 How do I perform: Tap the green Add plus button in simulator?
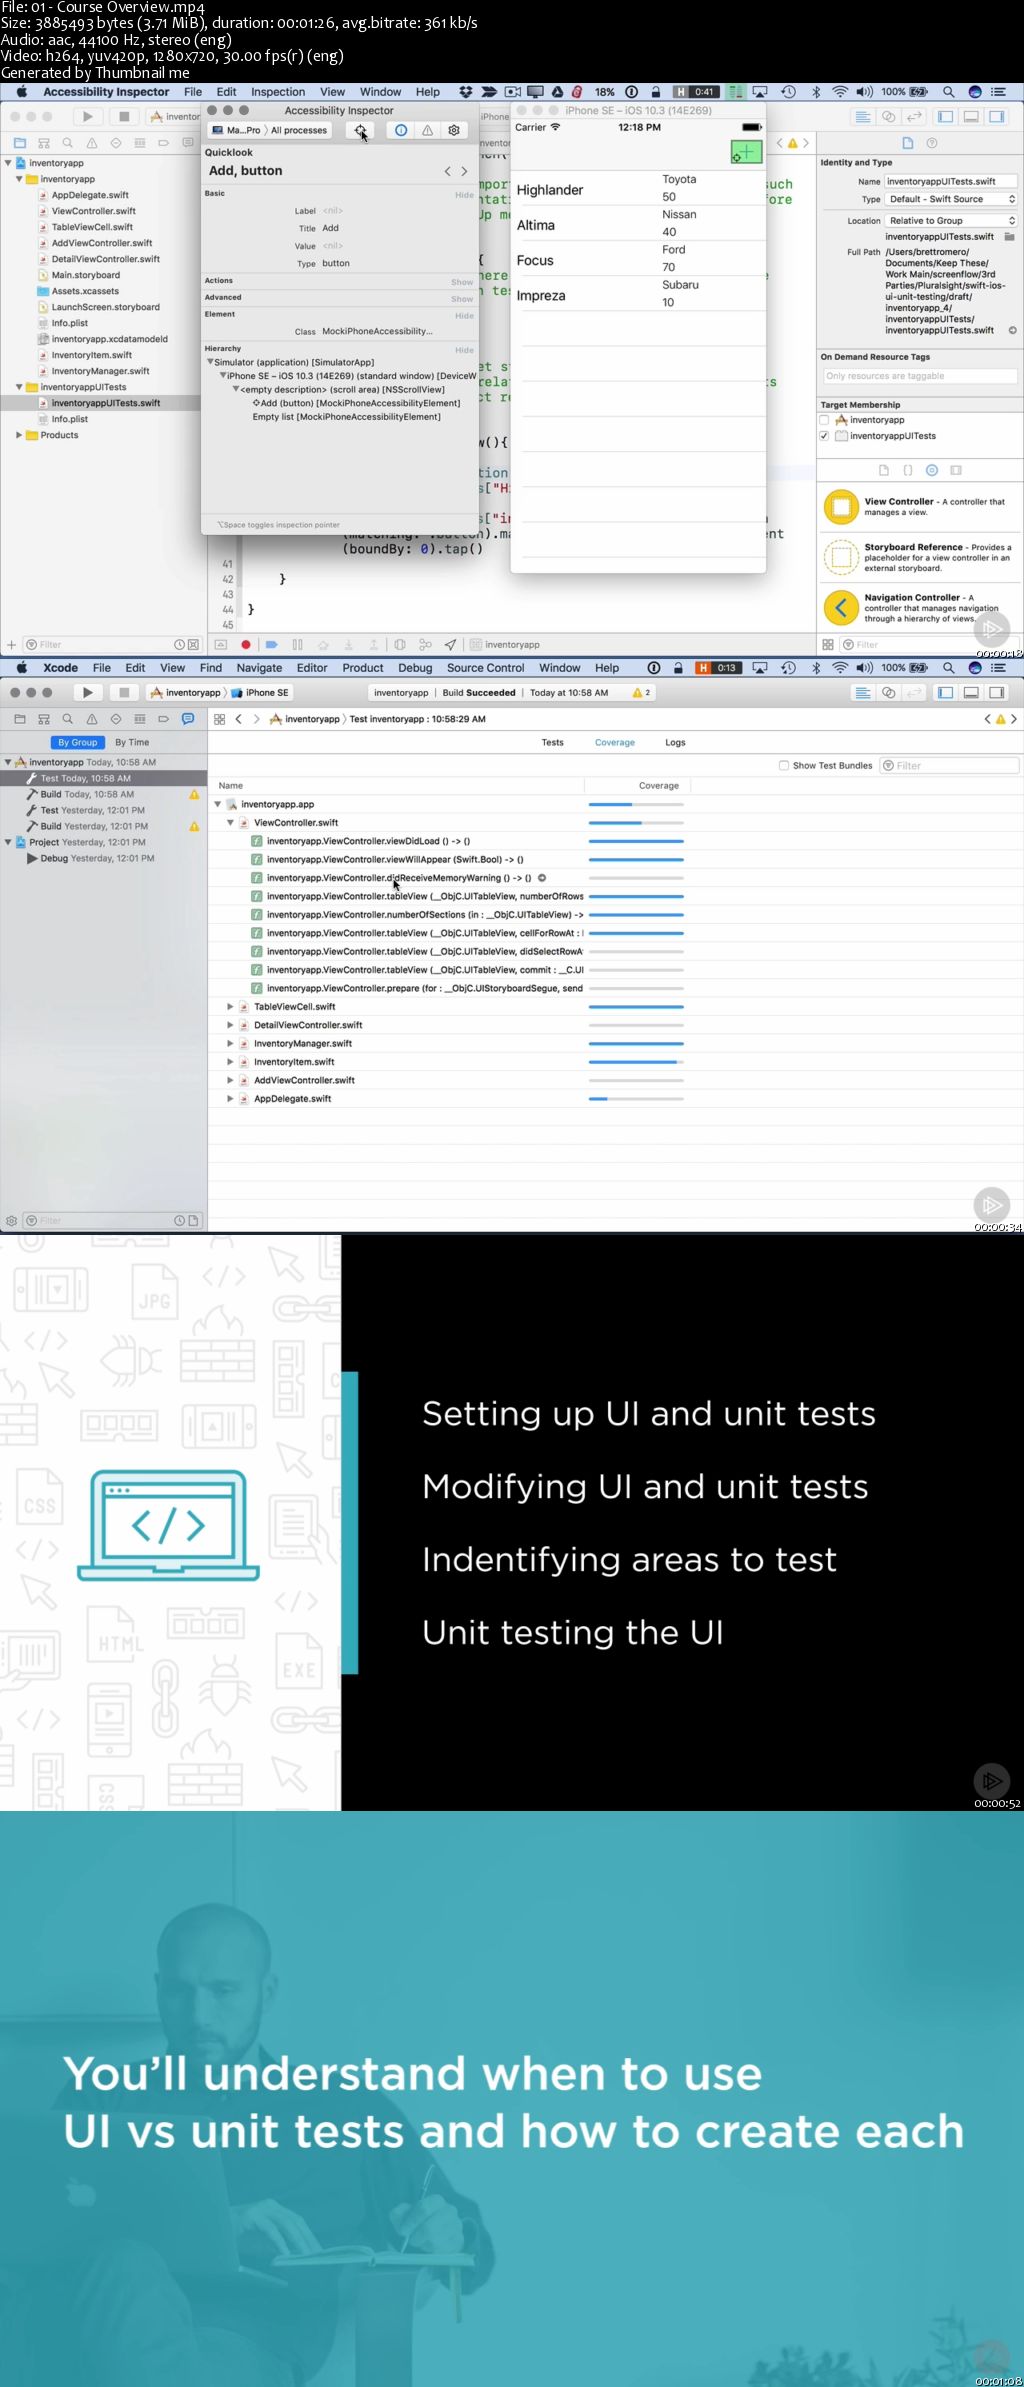pos(746,152)
